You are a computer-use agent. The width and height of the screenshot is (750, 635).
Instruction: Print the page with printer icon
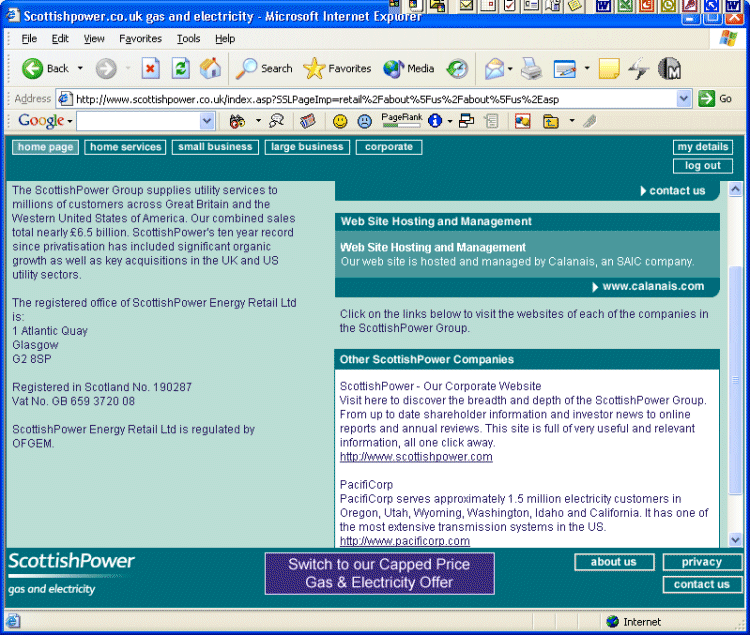click(531, 69)
